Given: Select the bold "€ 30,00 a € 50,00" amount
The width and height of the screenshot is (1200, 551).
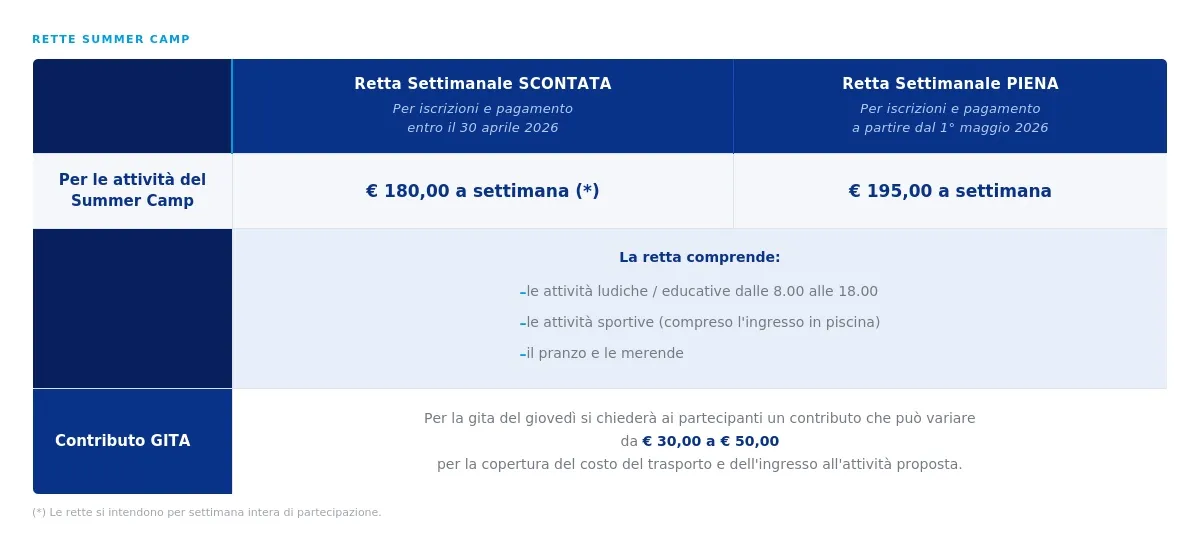Looking at the screenshot, I should coord(710,441).
